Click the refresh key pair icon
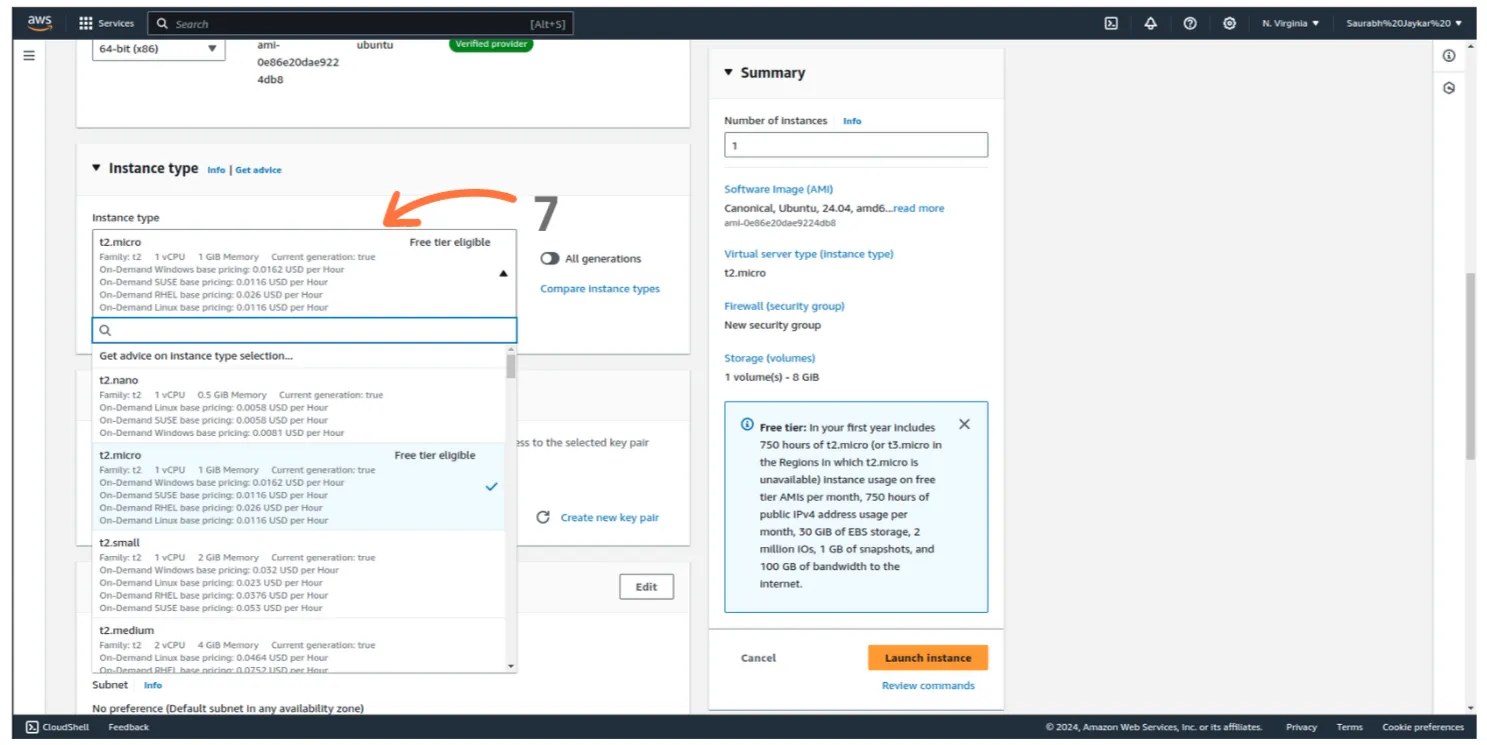 (543, 517)
